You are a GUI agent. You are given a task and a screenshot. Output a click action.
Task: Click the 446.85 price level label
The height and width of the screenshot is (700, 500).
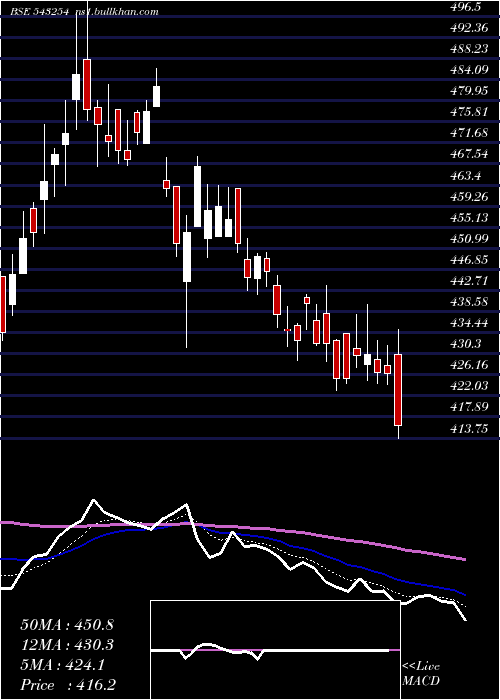point(469,260)
